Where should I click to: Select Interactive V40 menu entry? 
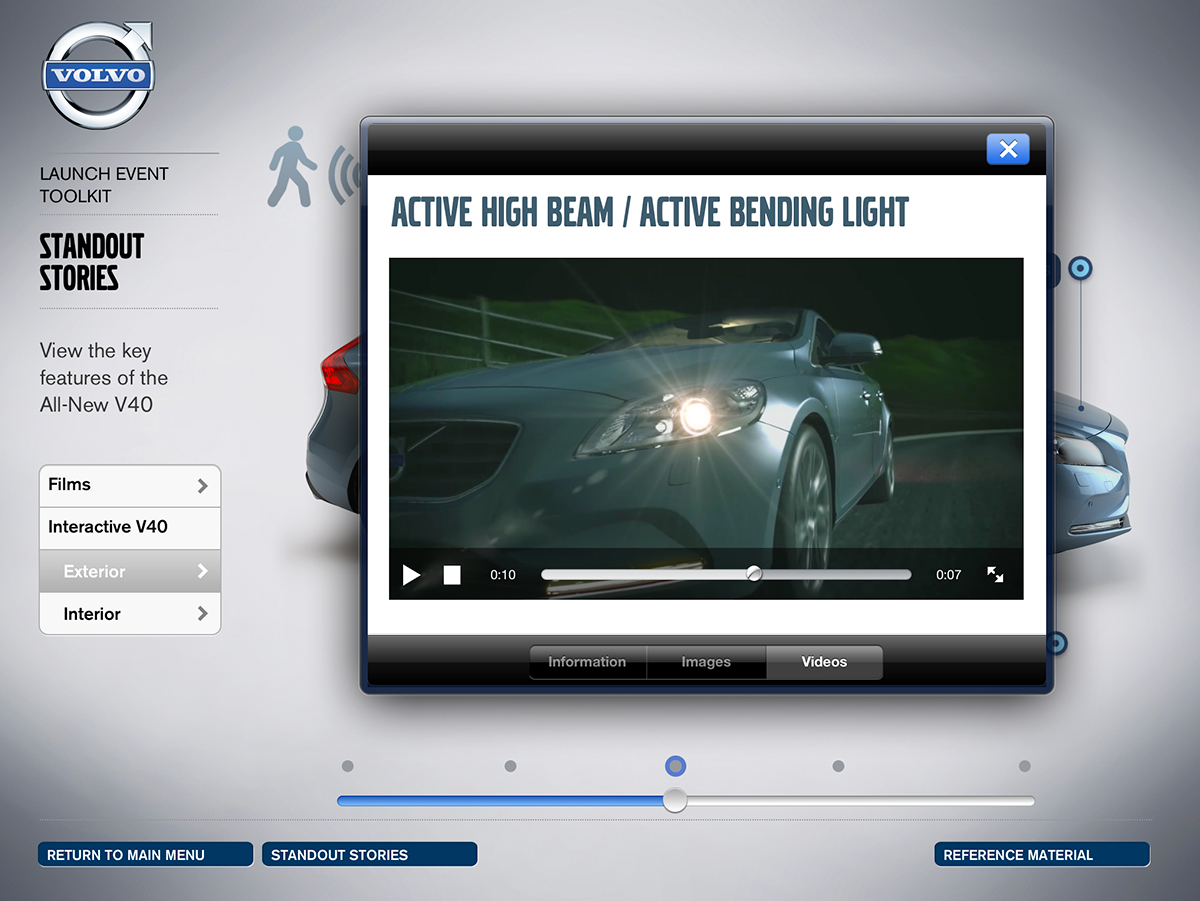pyautogui.click(x=130, y=528)
